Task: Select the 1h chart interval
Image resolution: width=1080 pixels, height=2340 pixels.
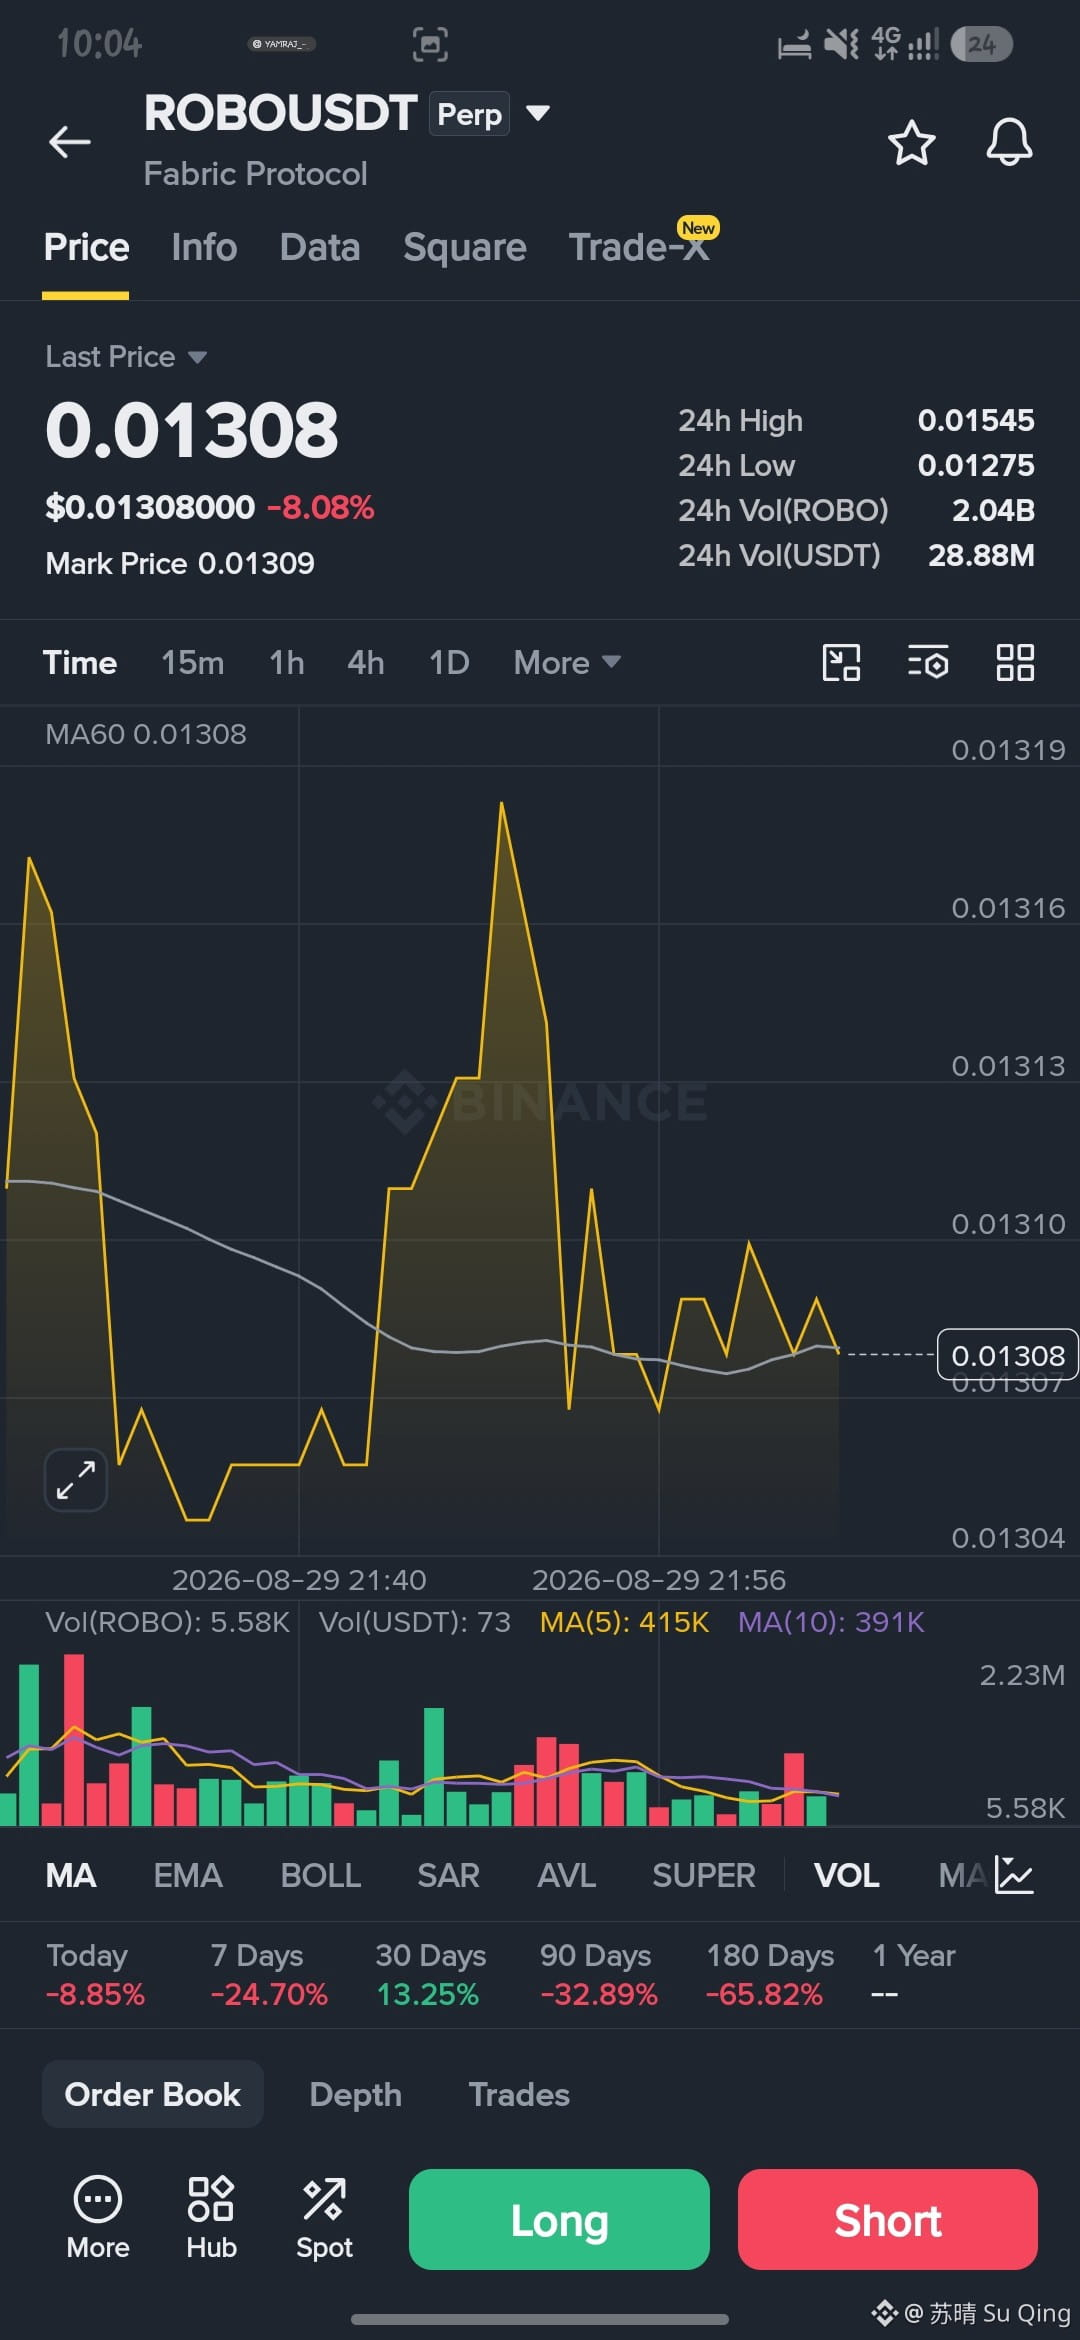Action: click(287, 662)
